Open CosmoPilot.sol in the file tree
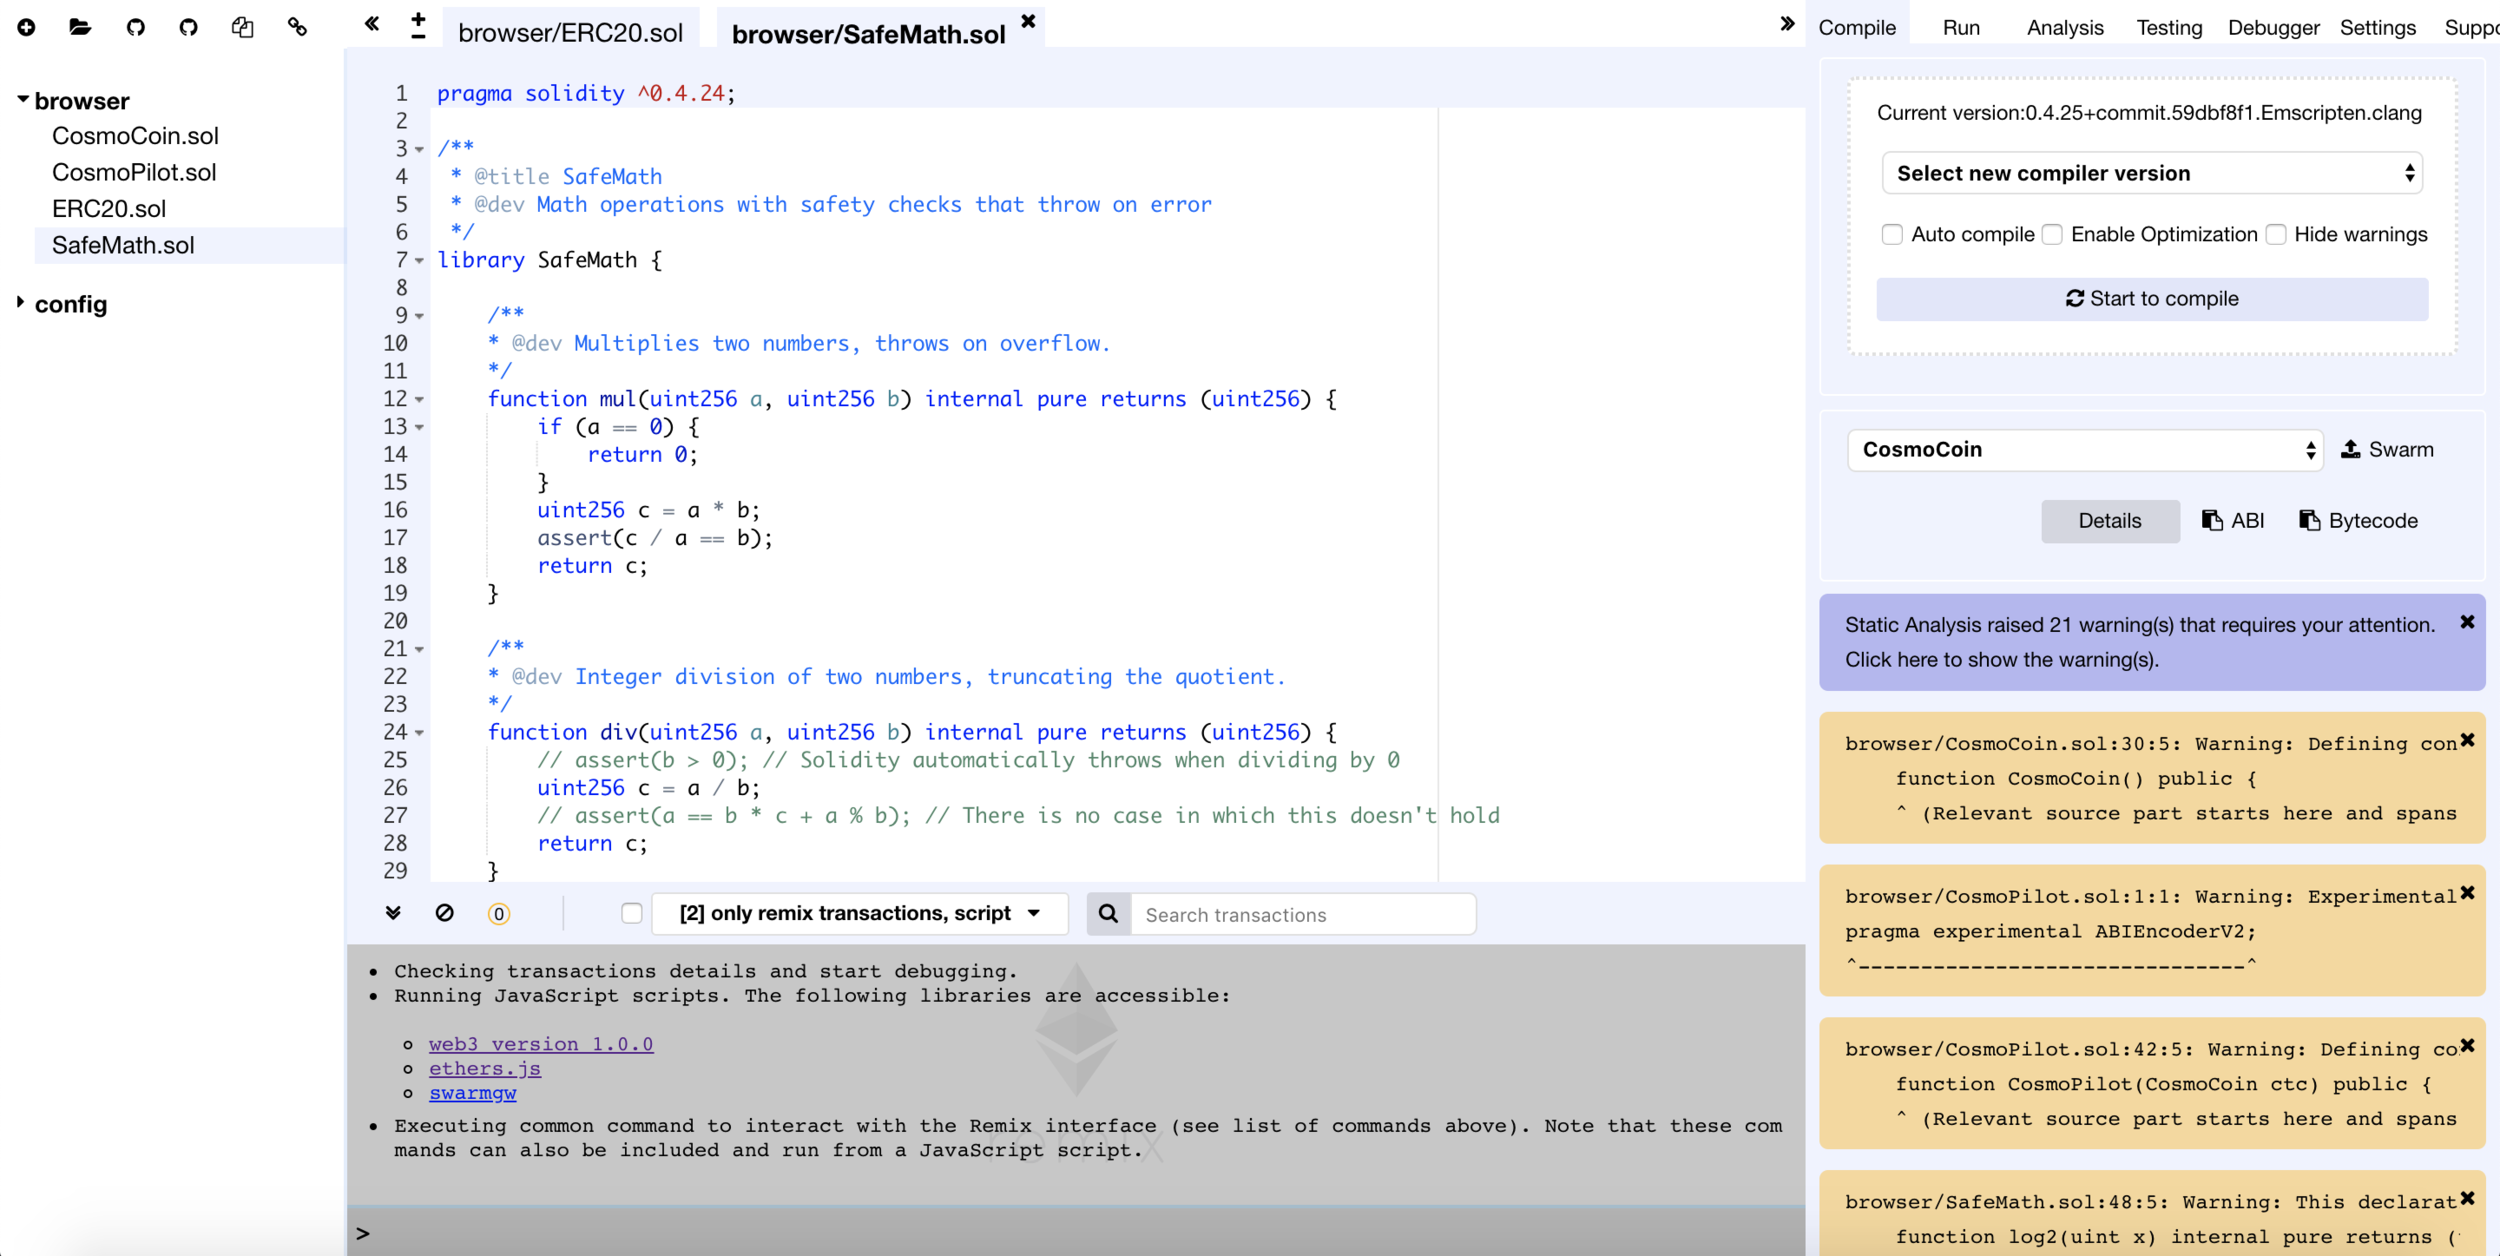 (134, 172)
